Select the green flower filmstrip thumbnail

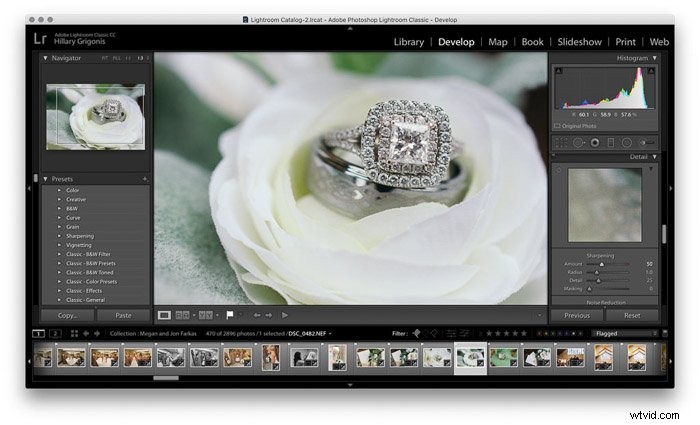tap(504, 358)
